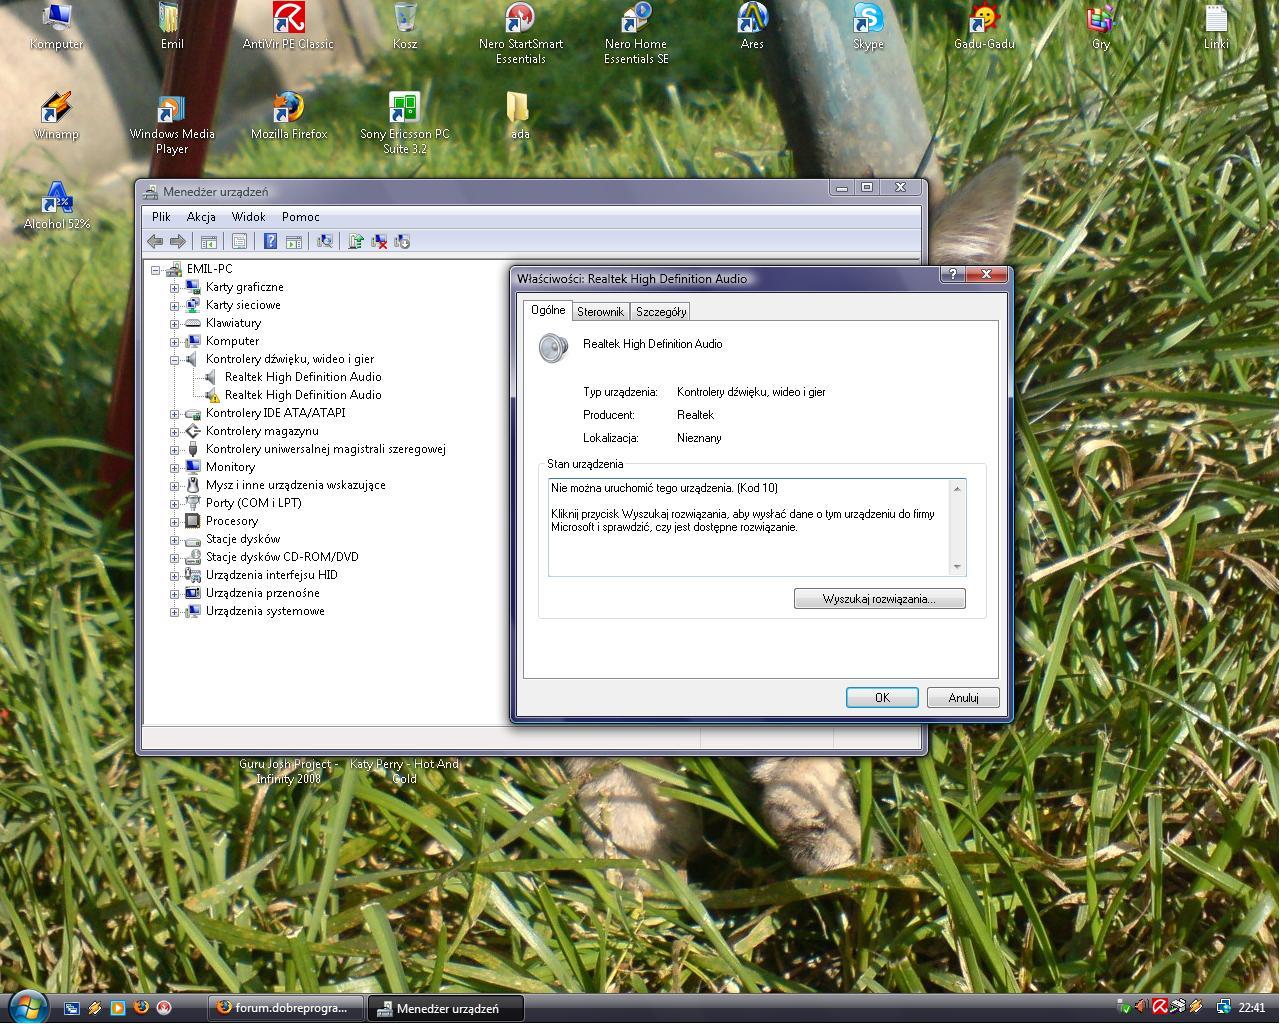Expand the Kontrolery IDE ATA/ATAPI node
The height and width of the screenshot is (1024, 1280).
point(174,413)
